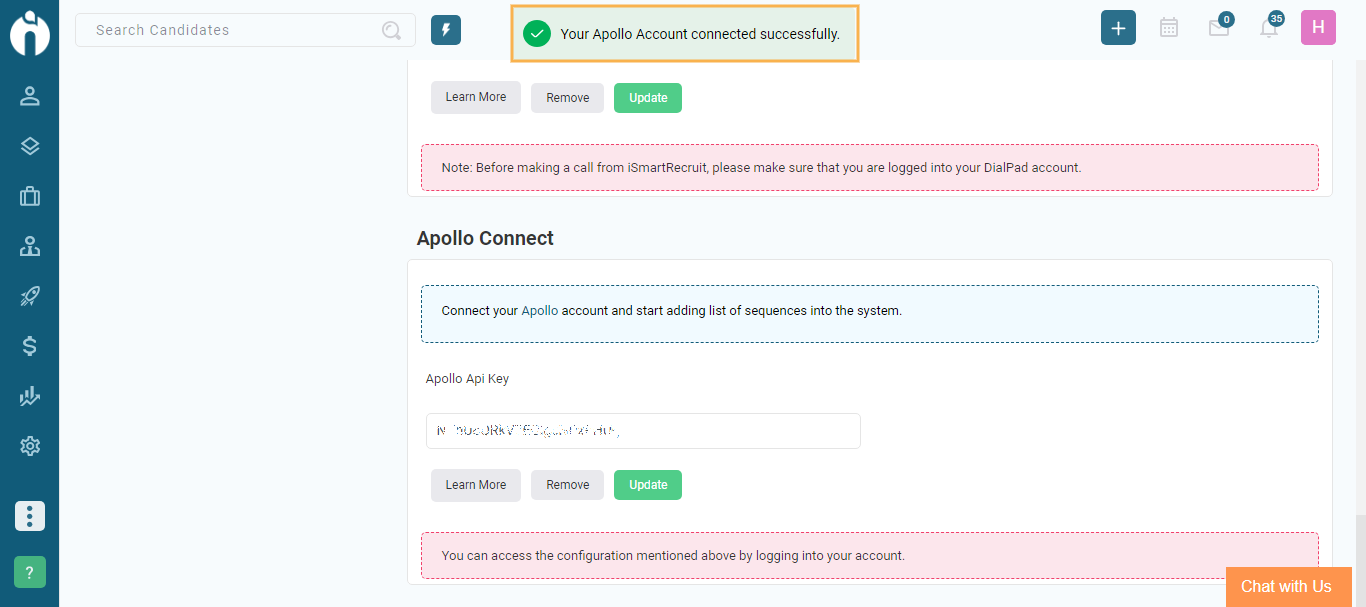1366x607 pixels.
Task: Open the Chat with Us widget
Action: (x=1286, y=587)
